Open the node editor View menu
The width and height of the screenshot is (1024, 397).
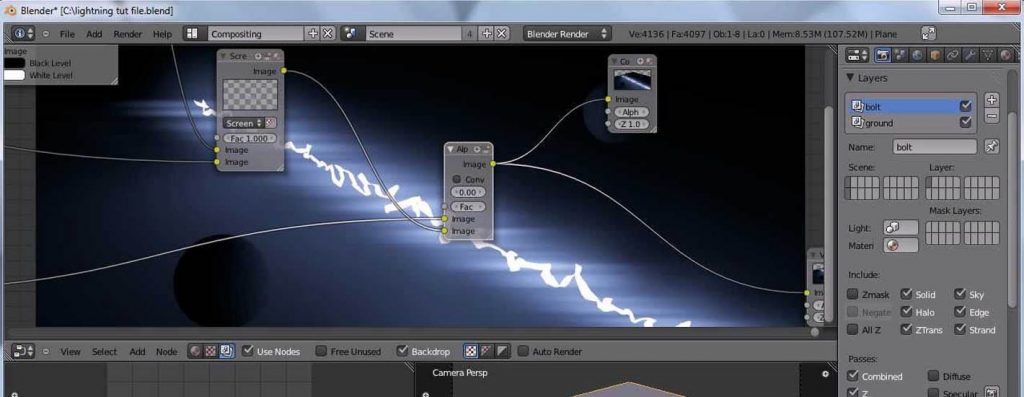(x=71, y=351)
